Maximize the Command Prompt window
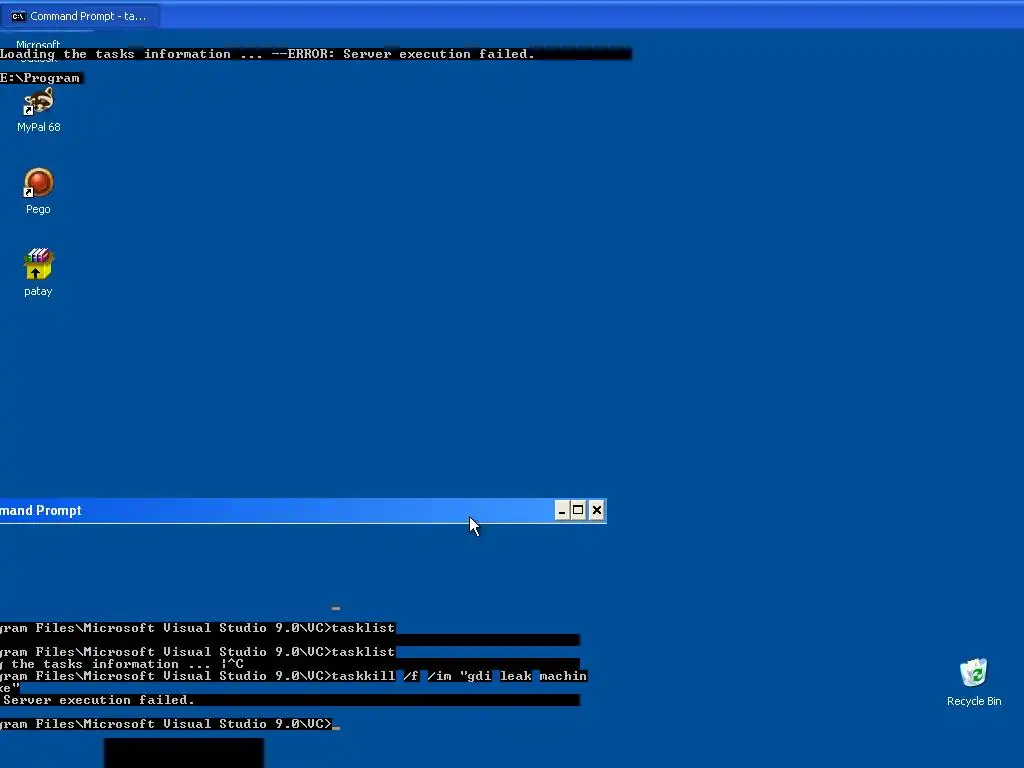The width and height of the screenshot is (1024, 768). coord(579,510)
